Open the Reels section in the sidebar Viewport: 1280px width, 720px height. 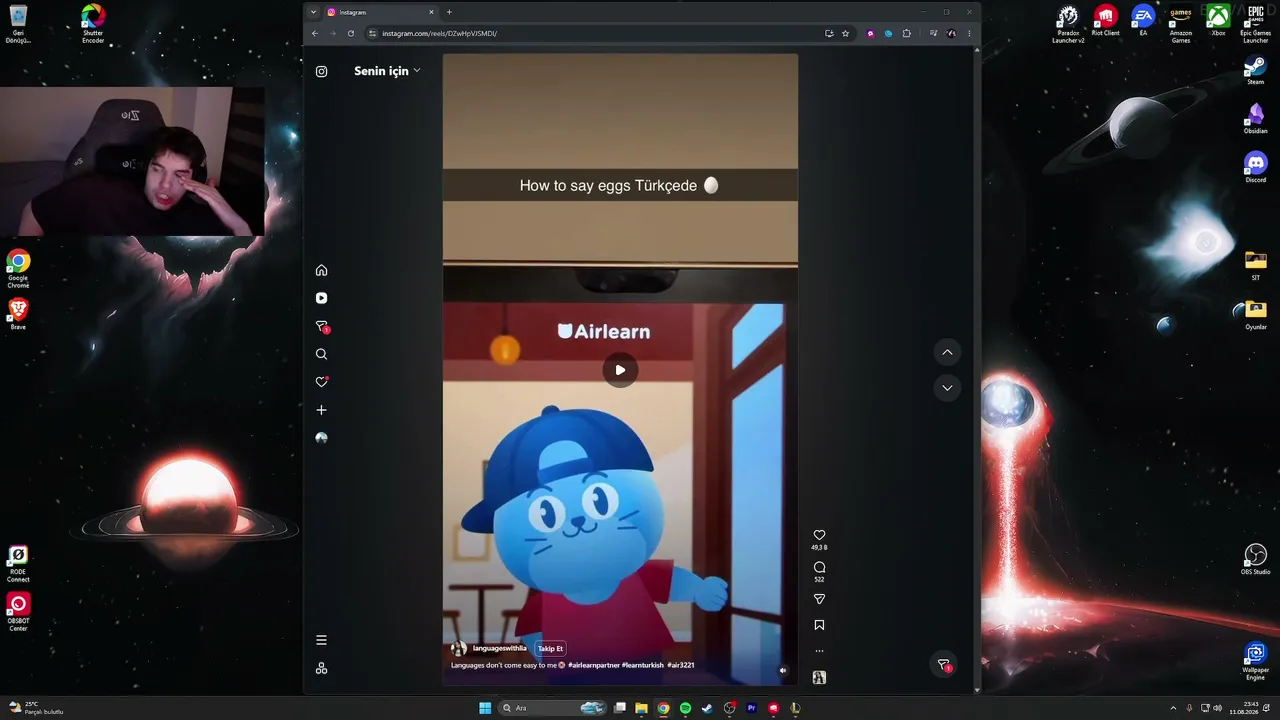(321, 298)
